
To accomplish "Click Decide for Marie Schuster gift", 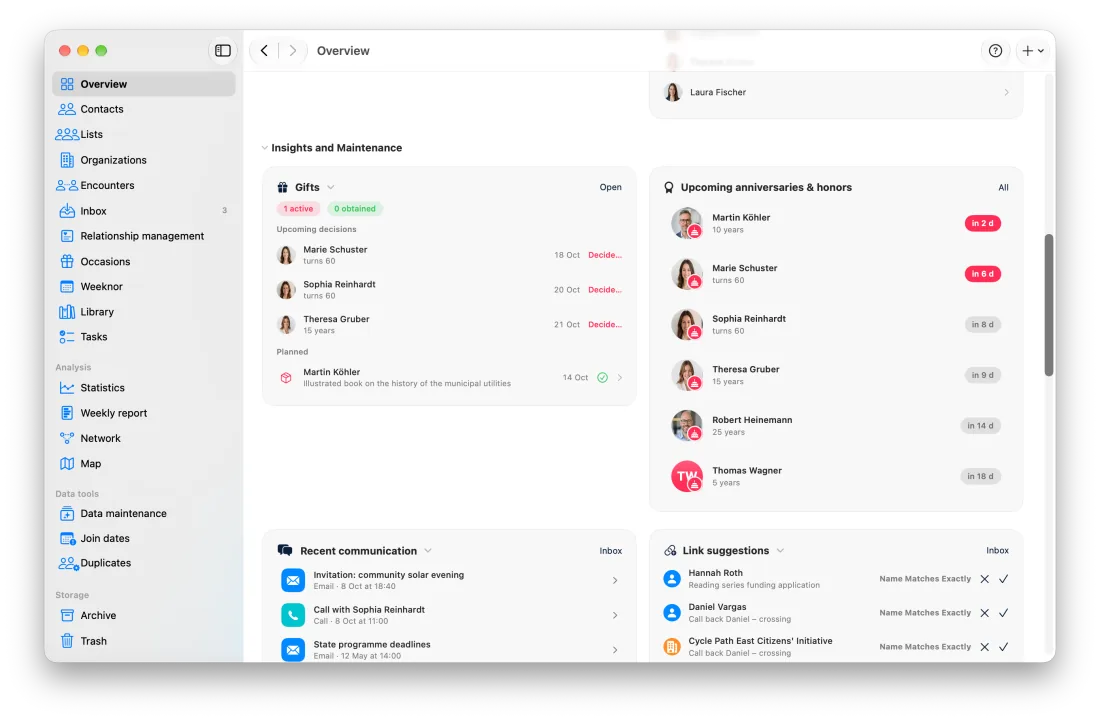I will (605, 255).
